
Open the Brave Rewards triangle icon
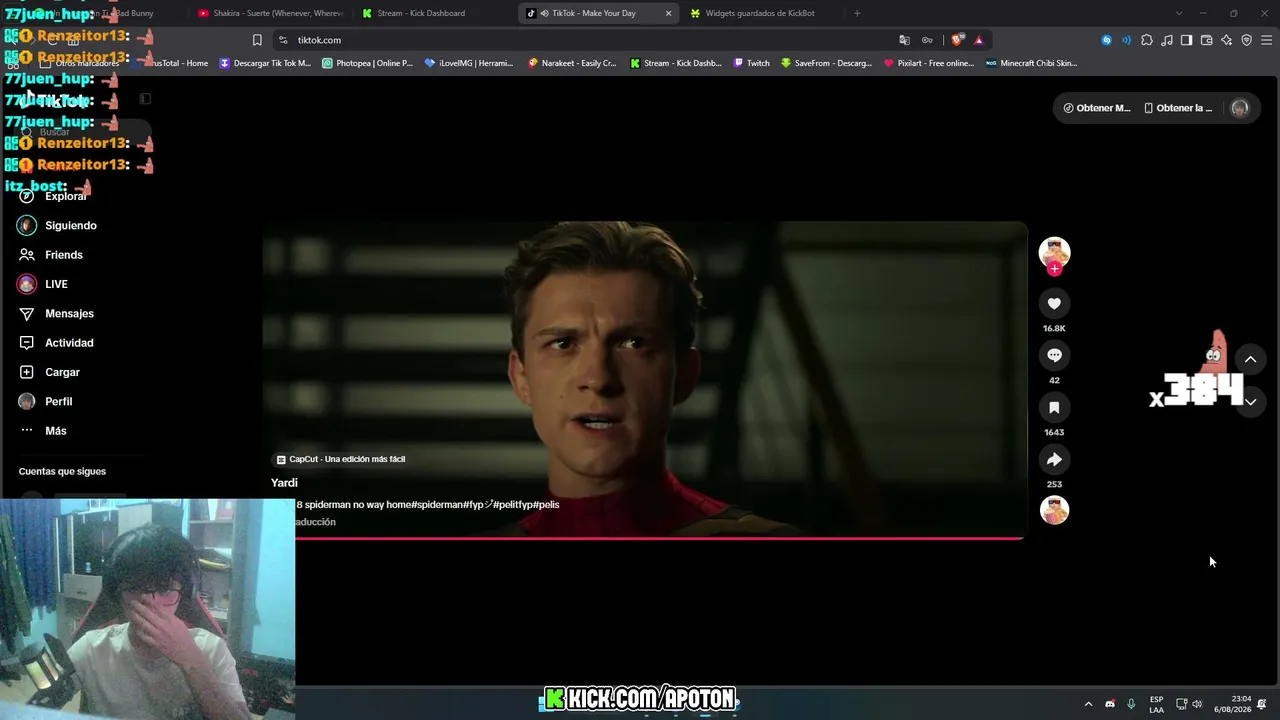click(x=978, y=40)
